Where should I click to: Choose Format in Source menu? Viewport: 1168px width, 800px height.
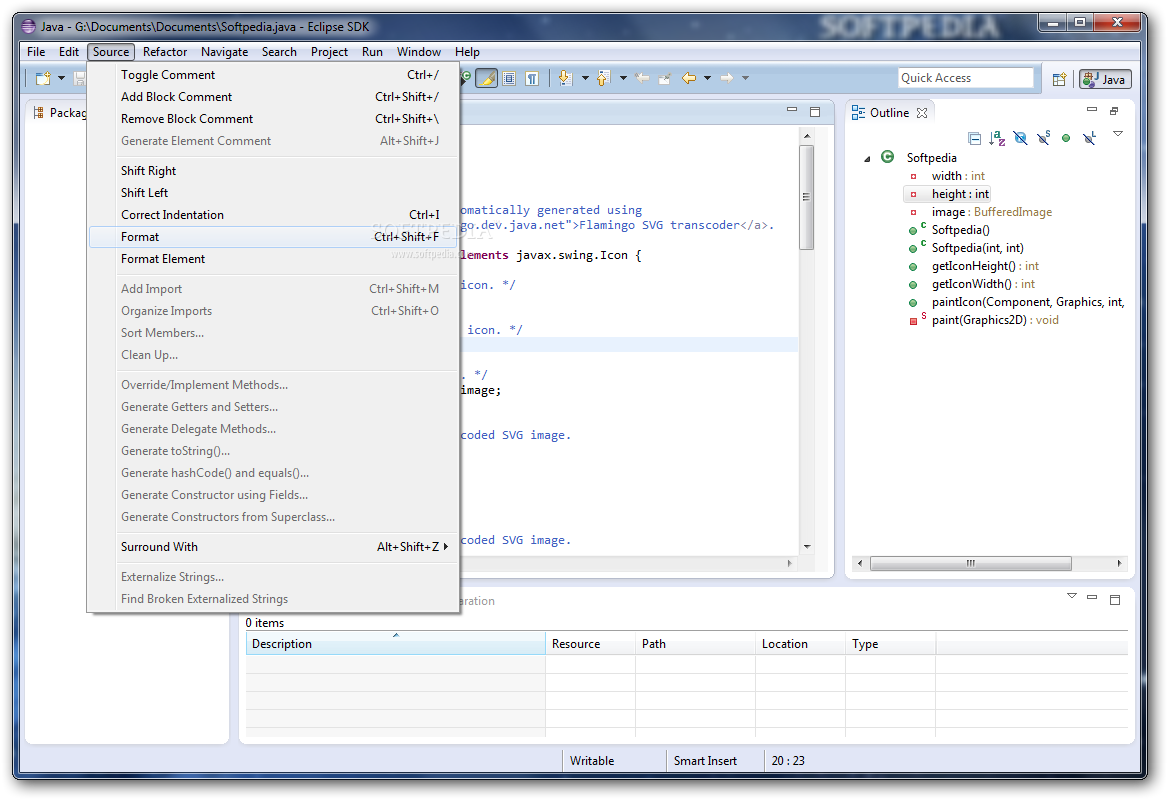click(x=273, y=237)
